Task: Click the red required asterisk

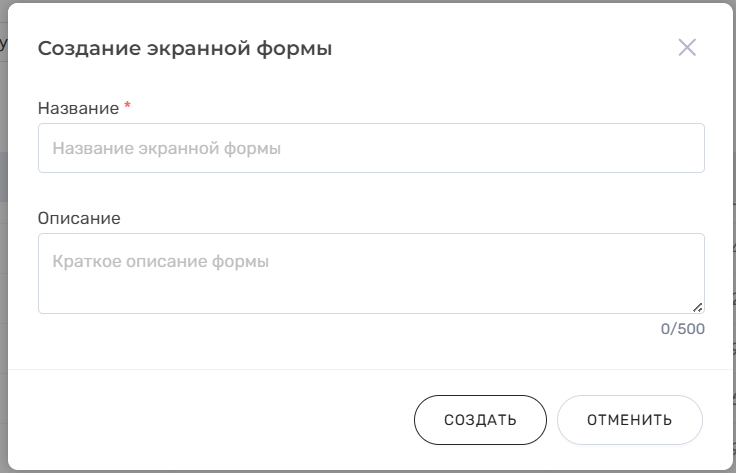Action: (x=128, y=106)
